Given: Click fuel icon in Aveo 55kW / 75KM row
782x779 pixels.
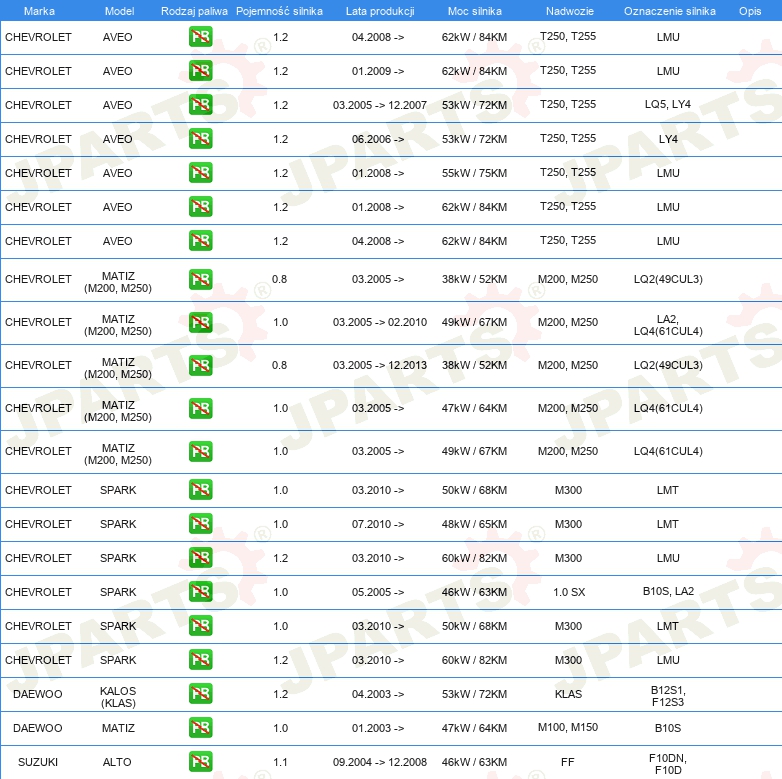Looking at the screenshot, I should coord(200,173).
